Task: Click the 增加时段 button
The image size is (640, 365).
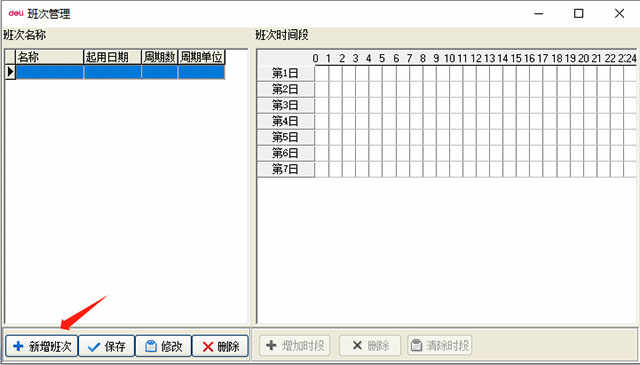Action: point(295,345)
